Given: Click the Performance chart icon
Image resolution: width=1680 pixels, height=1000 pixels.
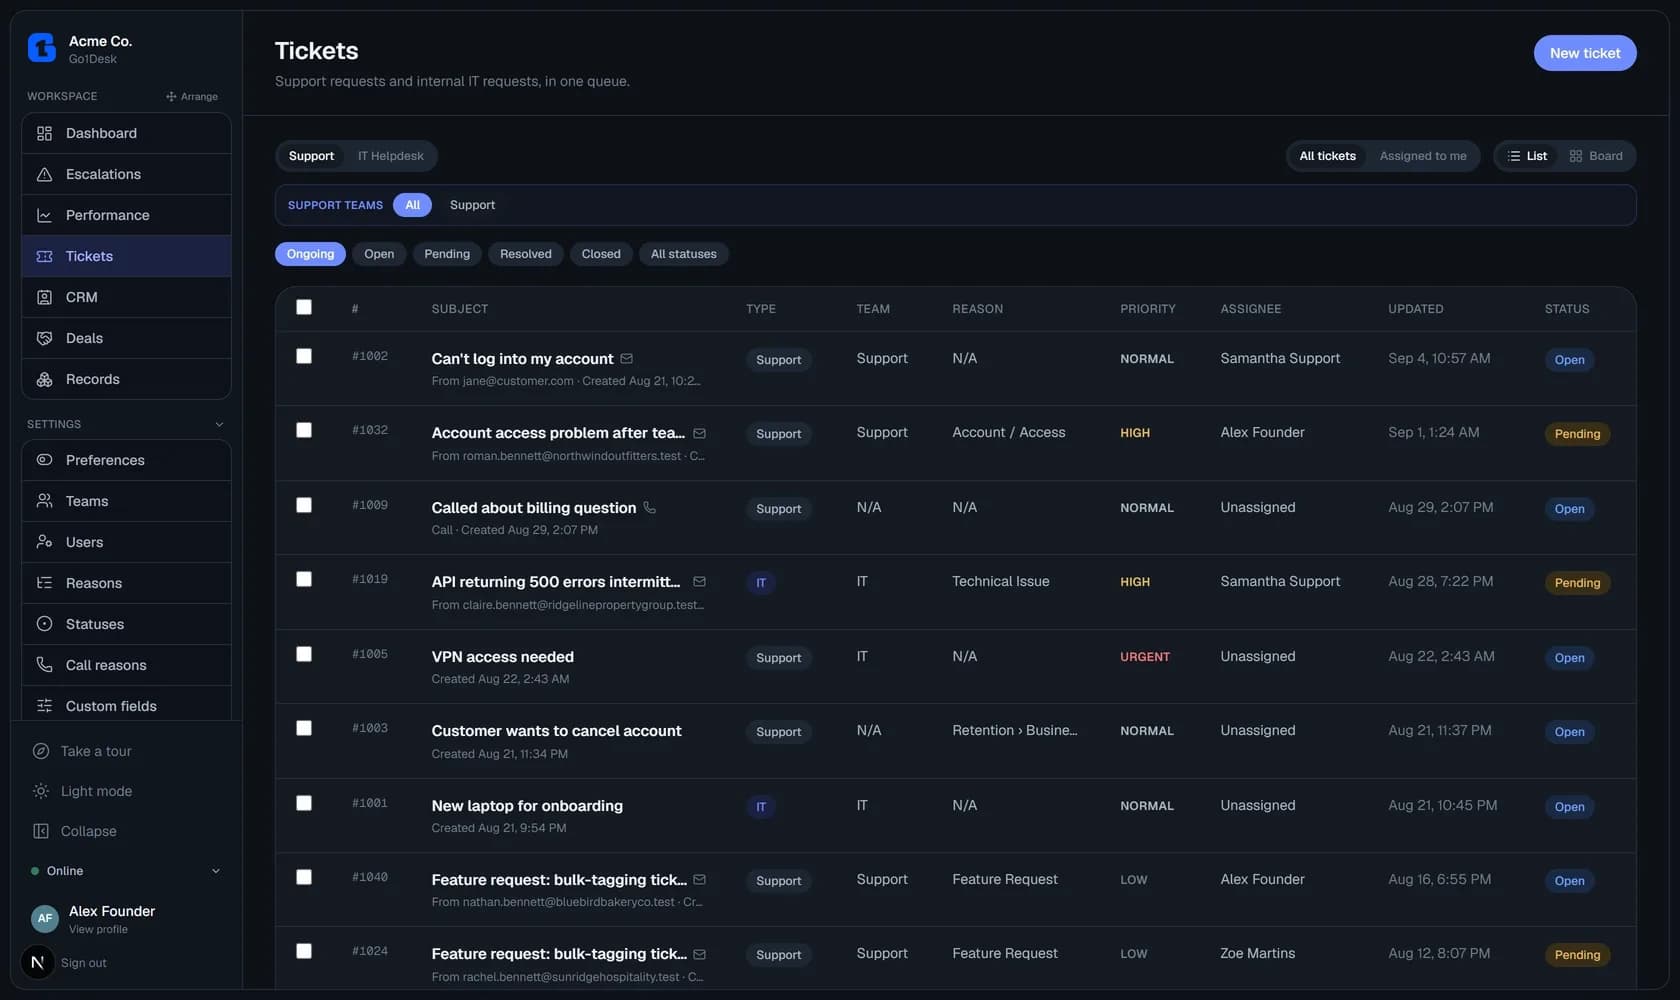Looking at the screenshot, I should click(44, 215).
